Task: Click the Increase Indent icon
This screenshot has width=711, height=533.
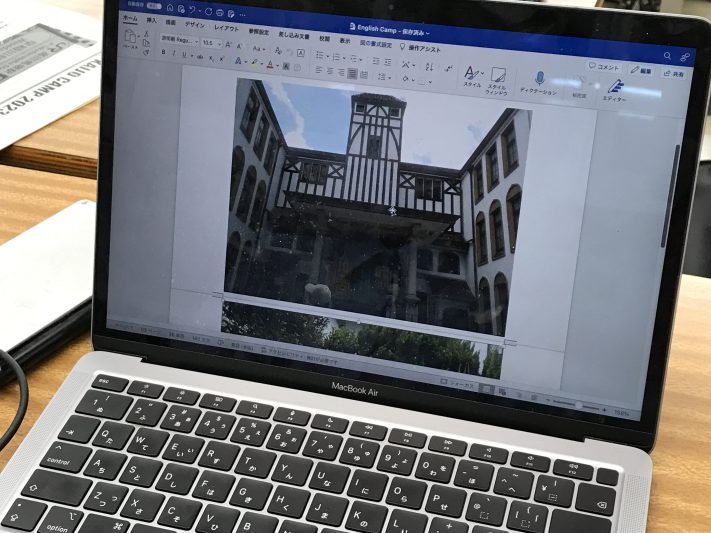Action: [x=388, y=62]
